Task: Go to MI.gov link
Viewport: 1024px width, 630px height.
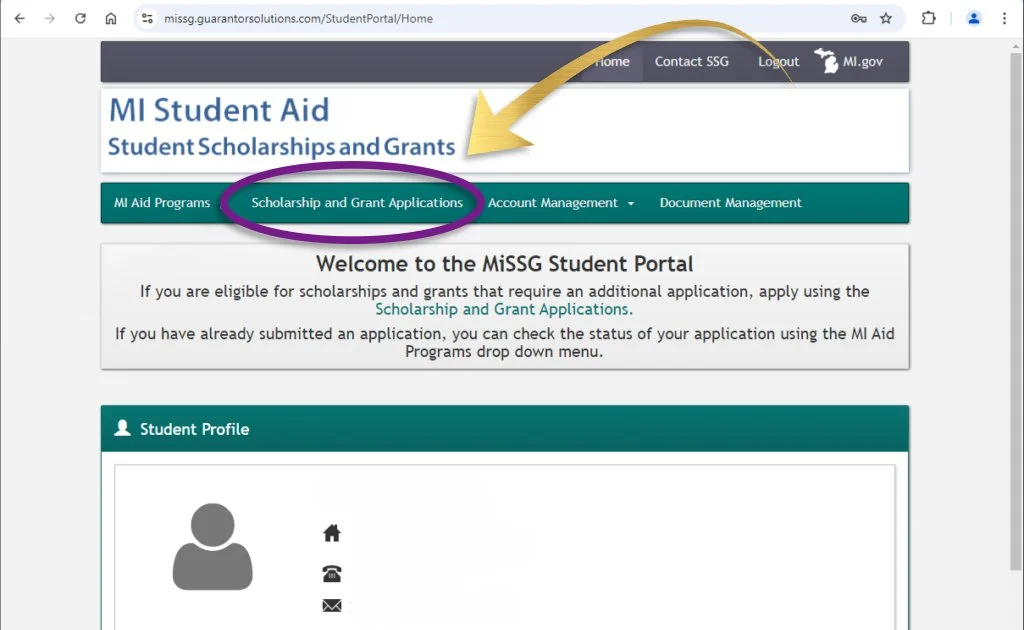Action: (862, 61)
